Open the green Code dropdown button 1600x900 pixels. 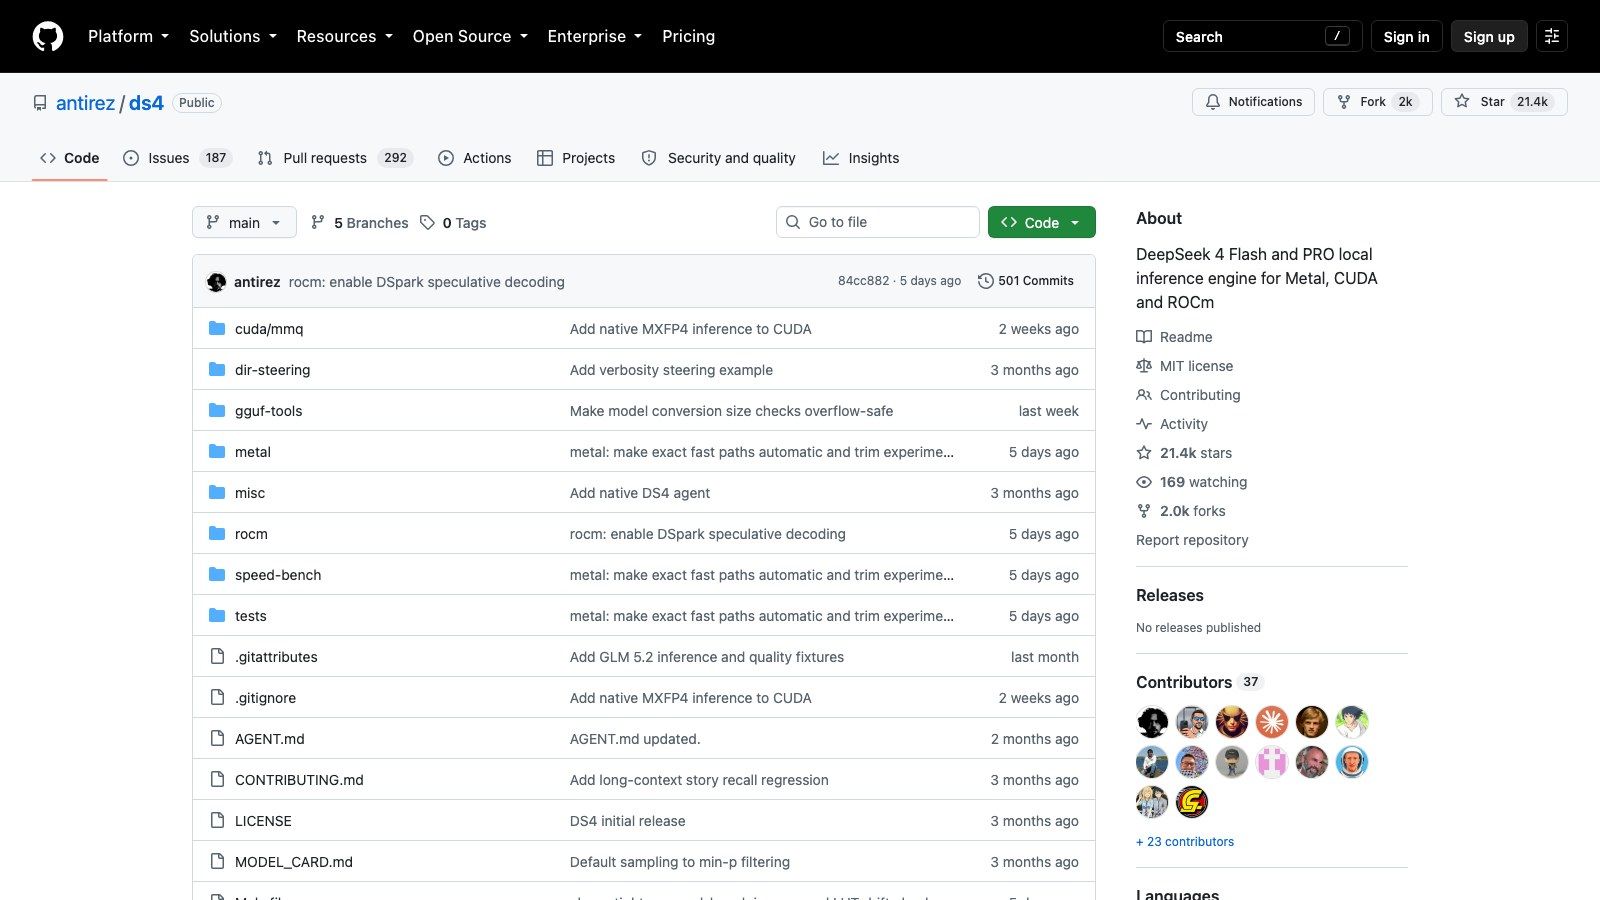[x=1041, y=222]
